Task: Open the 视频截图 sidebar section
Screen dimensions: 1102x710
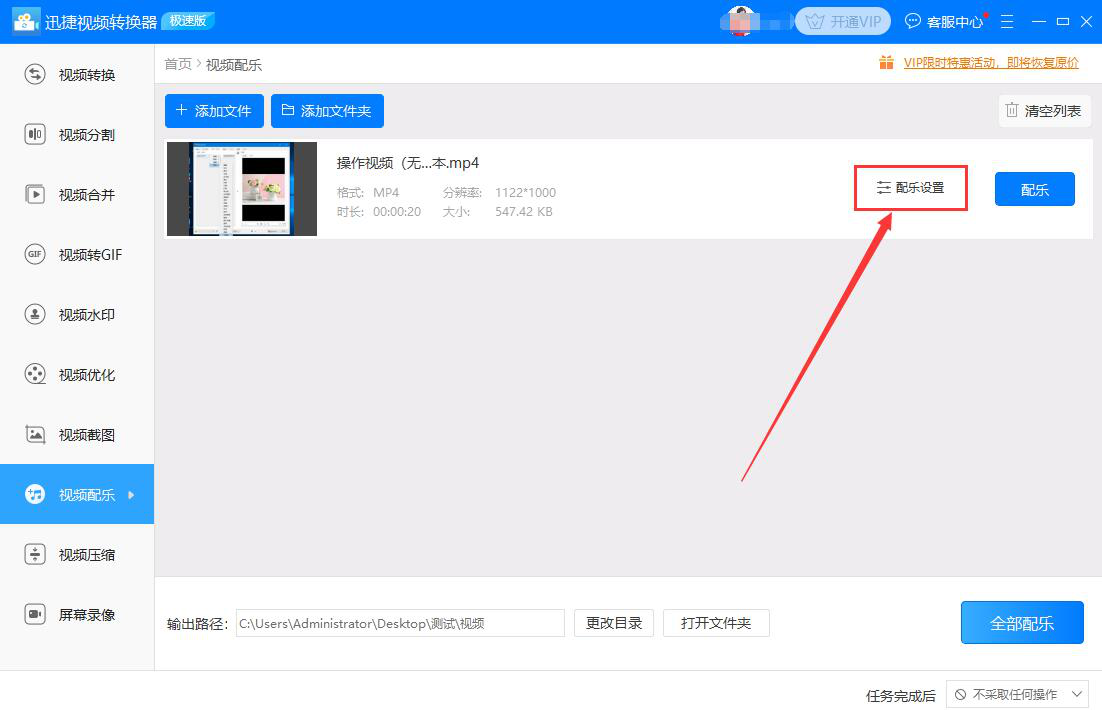Action: [77, 434]
